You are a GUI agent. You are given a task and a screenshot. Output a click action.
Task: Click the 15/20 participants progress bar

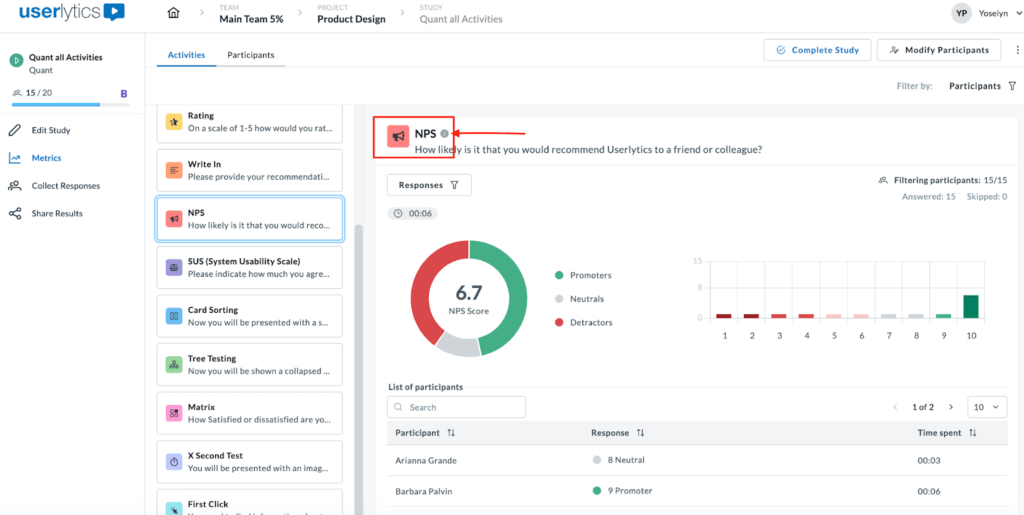pyautogui.click(x=71, y=104)
